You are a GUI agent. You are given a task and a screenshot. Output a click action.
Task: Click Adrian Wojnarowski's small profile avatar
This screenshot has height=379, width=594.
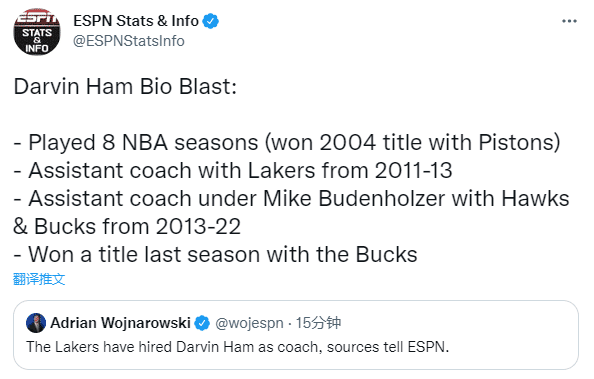[x=36, y=323]
